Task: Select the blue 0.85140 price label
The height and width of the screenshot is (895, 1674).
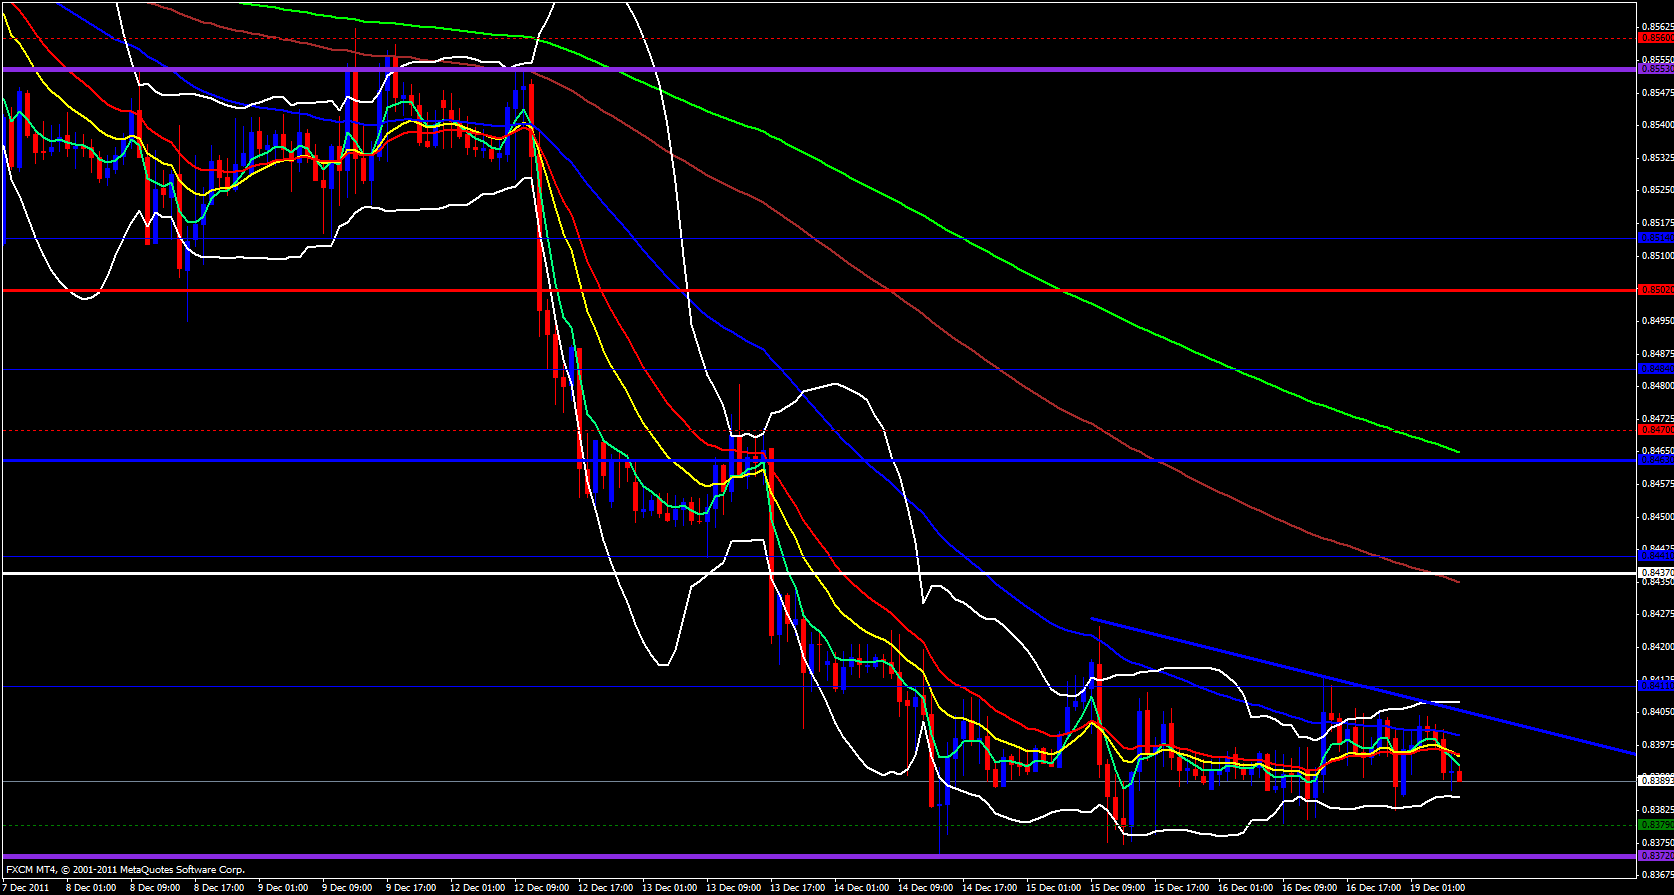Action: coord(1655,238)
